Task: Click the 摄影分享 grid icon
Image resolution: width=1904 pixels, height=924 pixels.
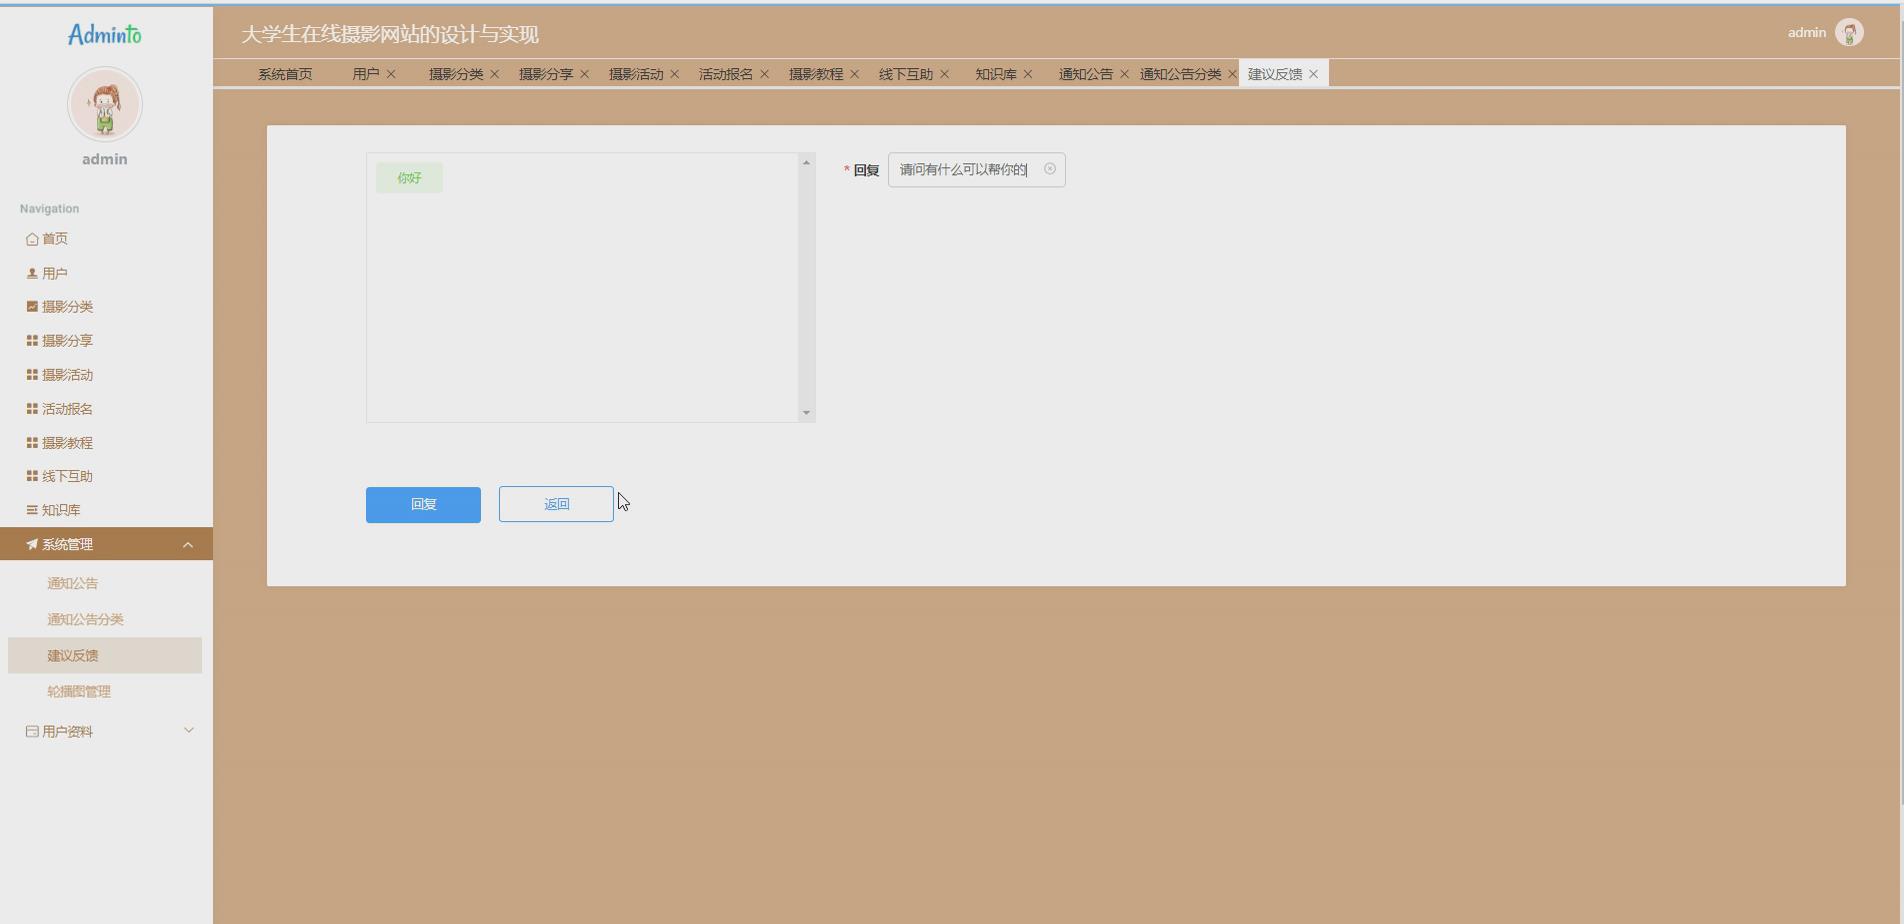Action: [x=30, y=340]
